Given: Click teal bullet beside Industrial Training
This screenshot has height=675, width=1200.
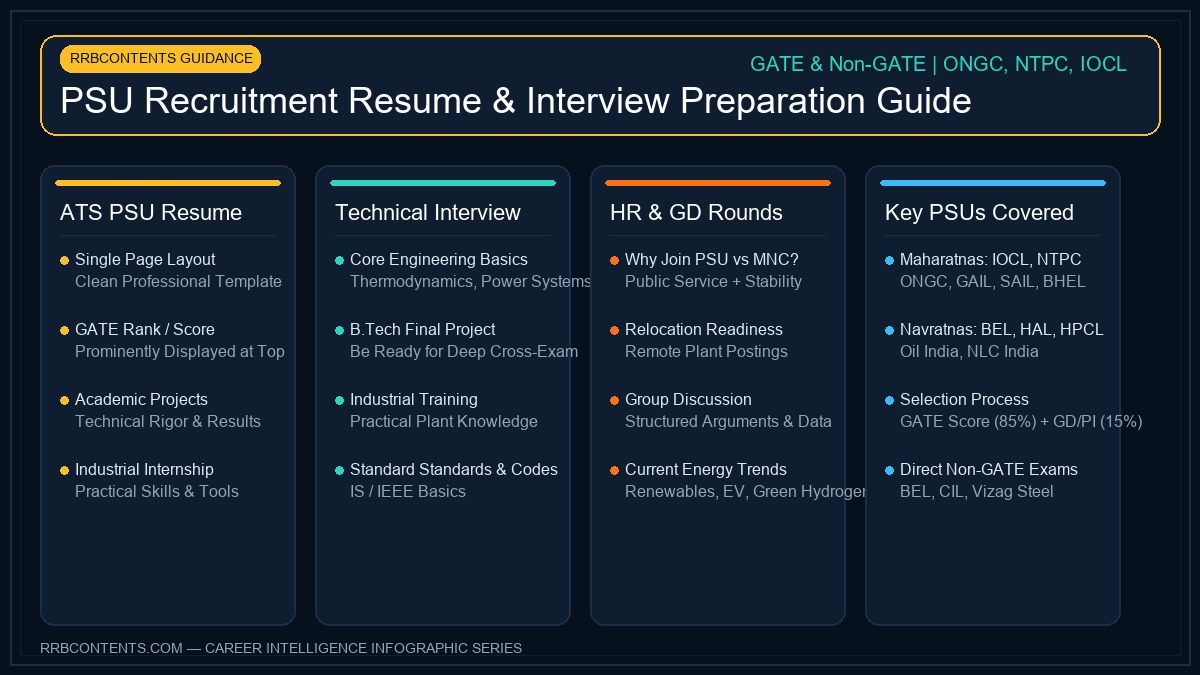Looking at the screenshot, I should pos(339,400).
